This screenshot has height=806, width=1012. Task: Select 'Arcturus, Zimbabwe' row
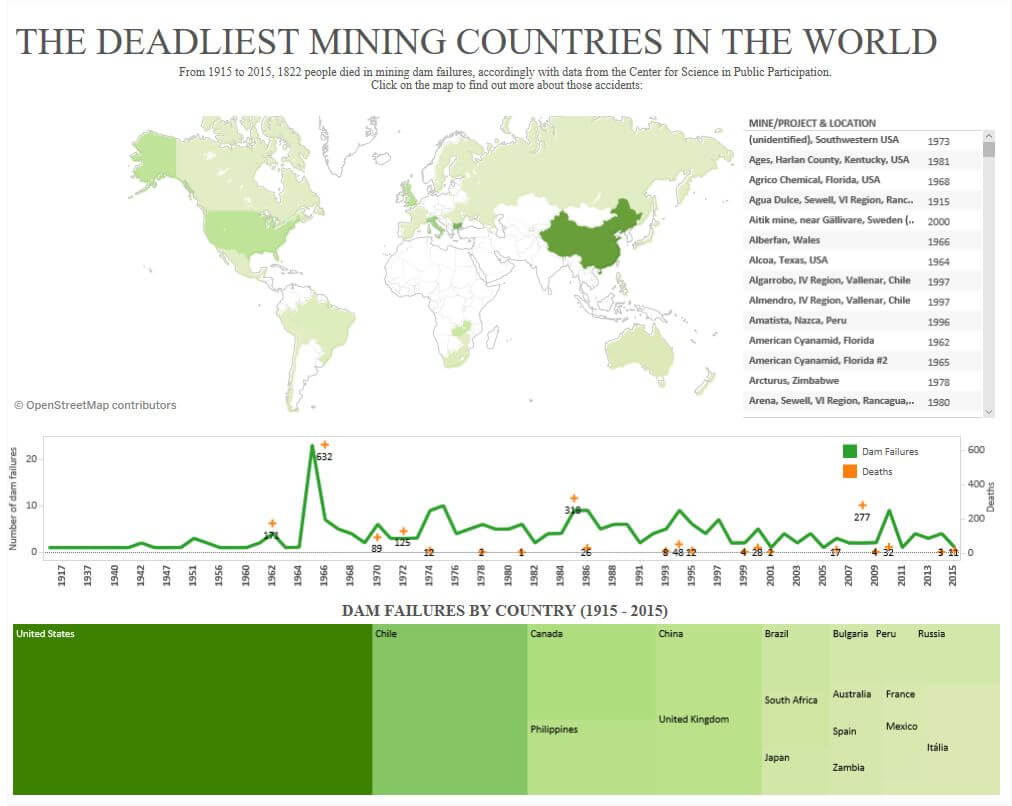coord(862,381)
